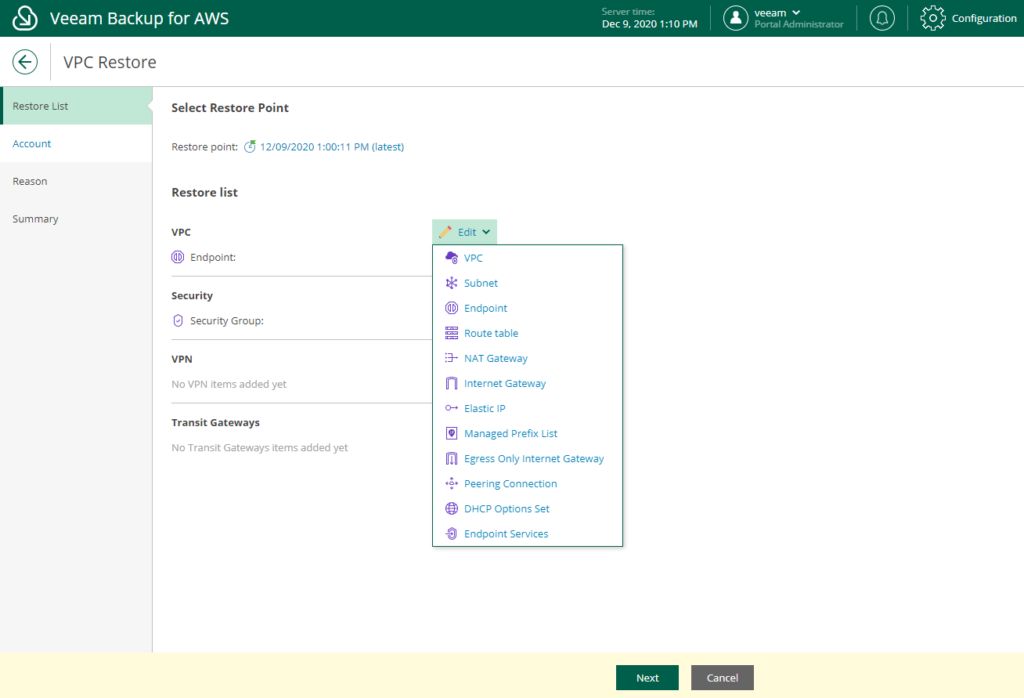Click the 'No VPN items added yet' text
1024x698 pixels.
(229, 384)
